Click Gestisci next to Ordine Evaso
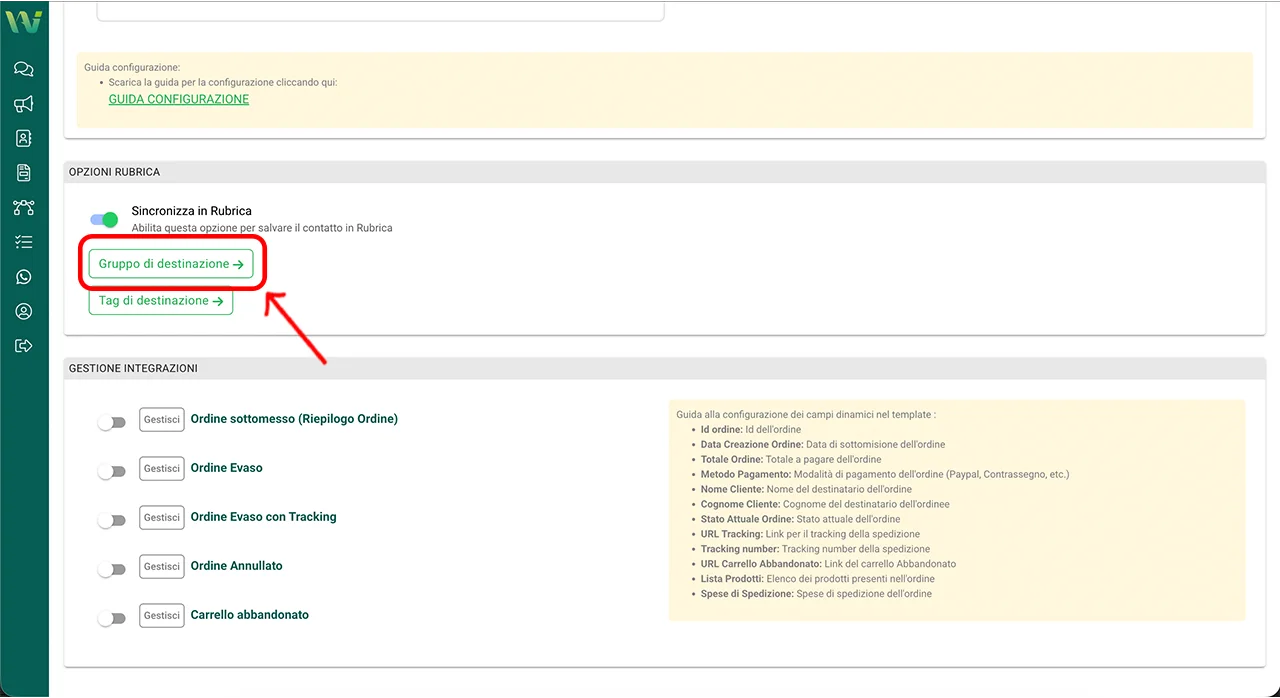Screen dimensions: 1280x698 161,468
